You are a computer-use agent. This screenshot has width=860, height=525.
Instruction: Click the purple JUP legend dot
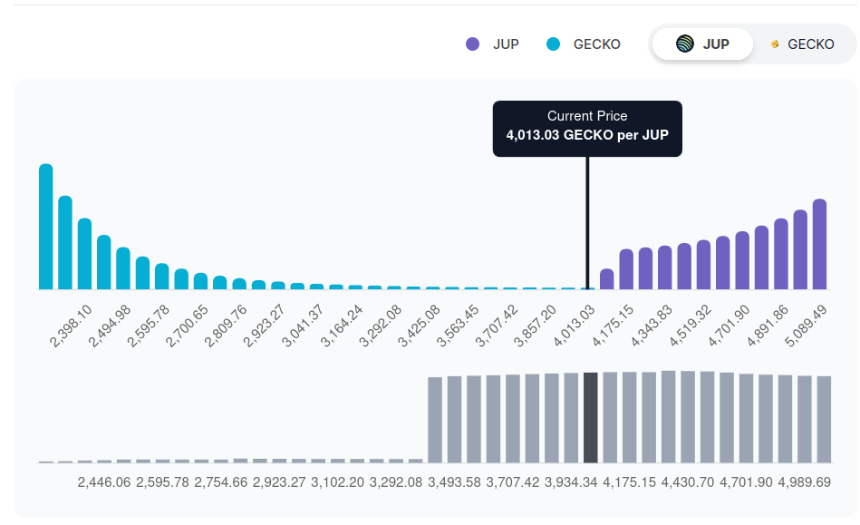coord(472,44)
